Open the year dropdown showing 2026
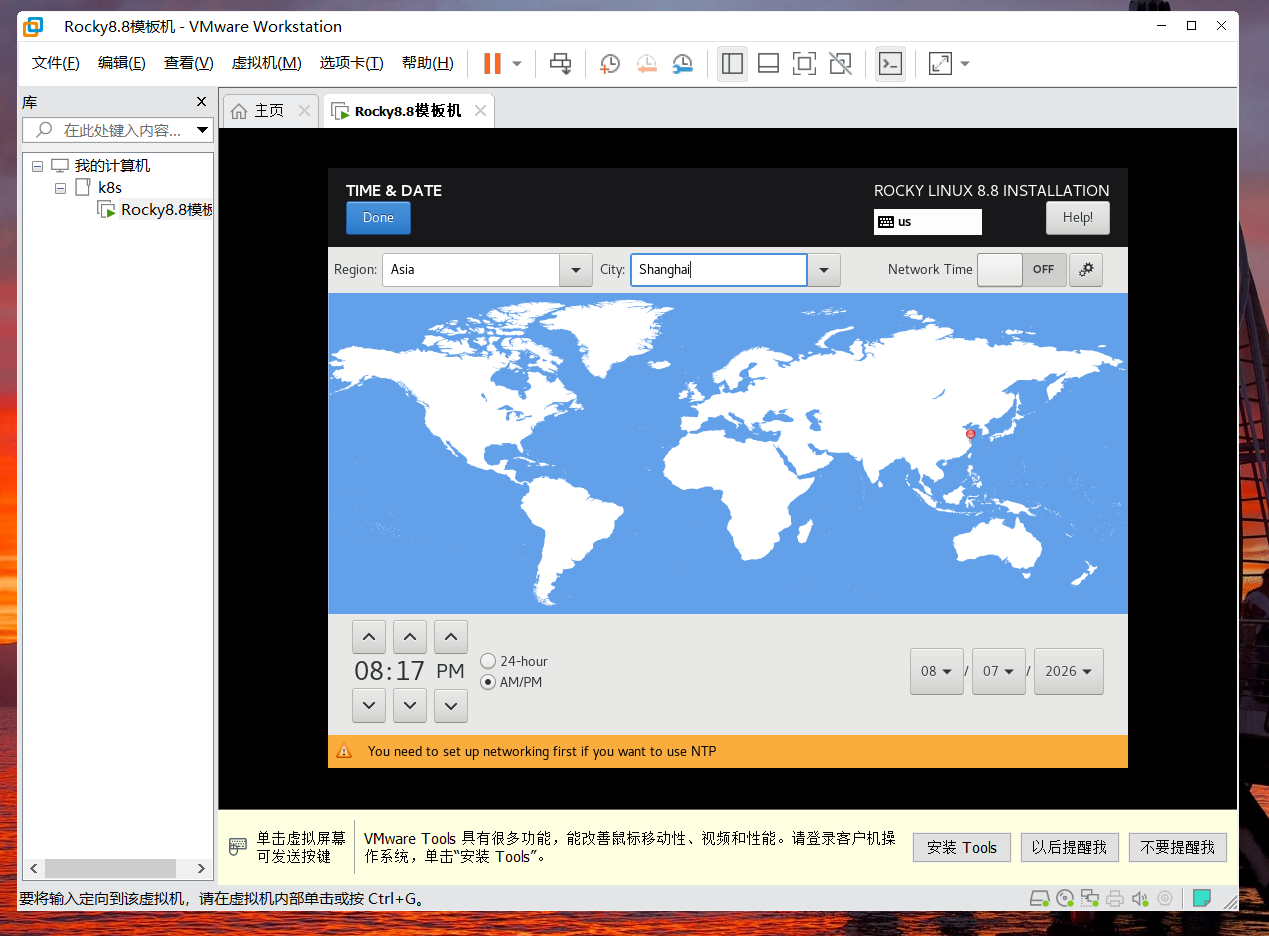This screenshot has width=1269, height=936. pyautogui.click(x=1068, y=671)
